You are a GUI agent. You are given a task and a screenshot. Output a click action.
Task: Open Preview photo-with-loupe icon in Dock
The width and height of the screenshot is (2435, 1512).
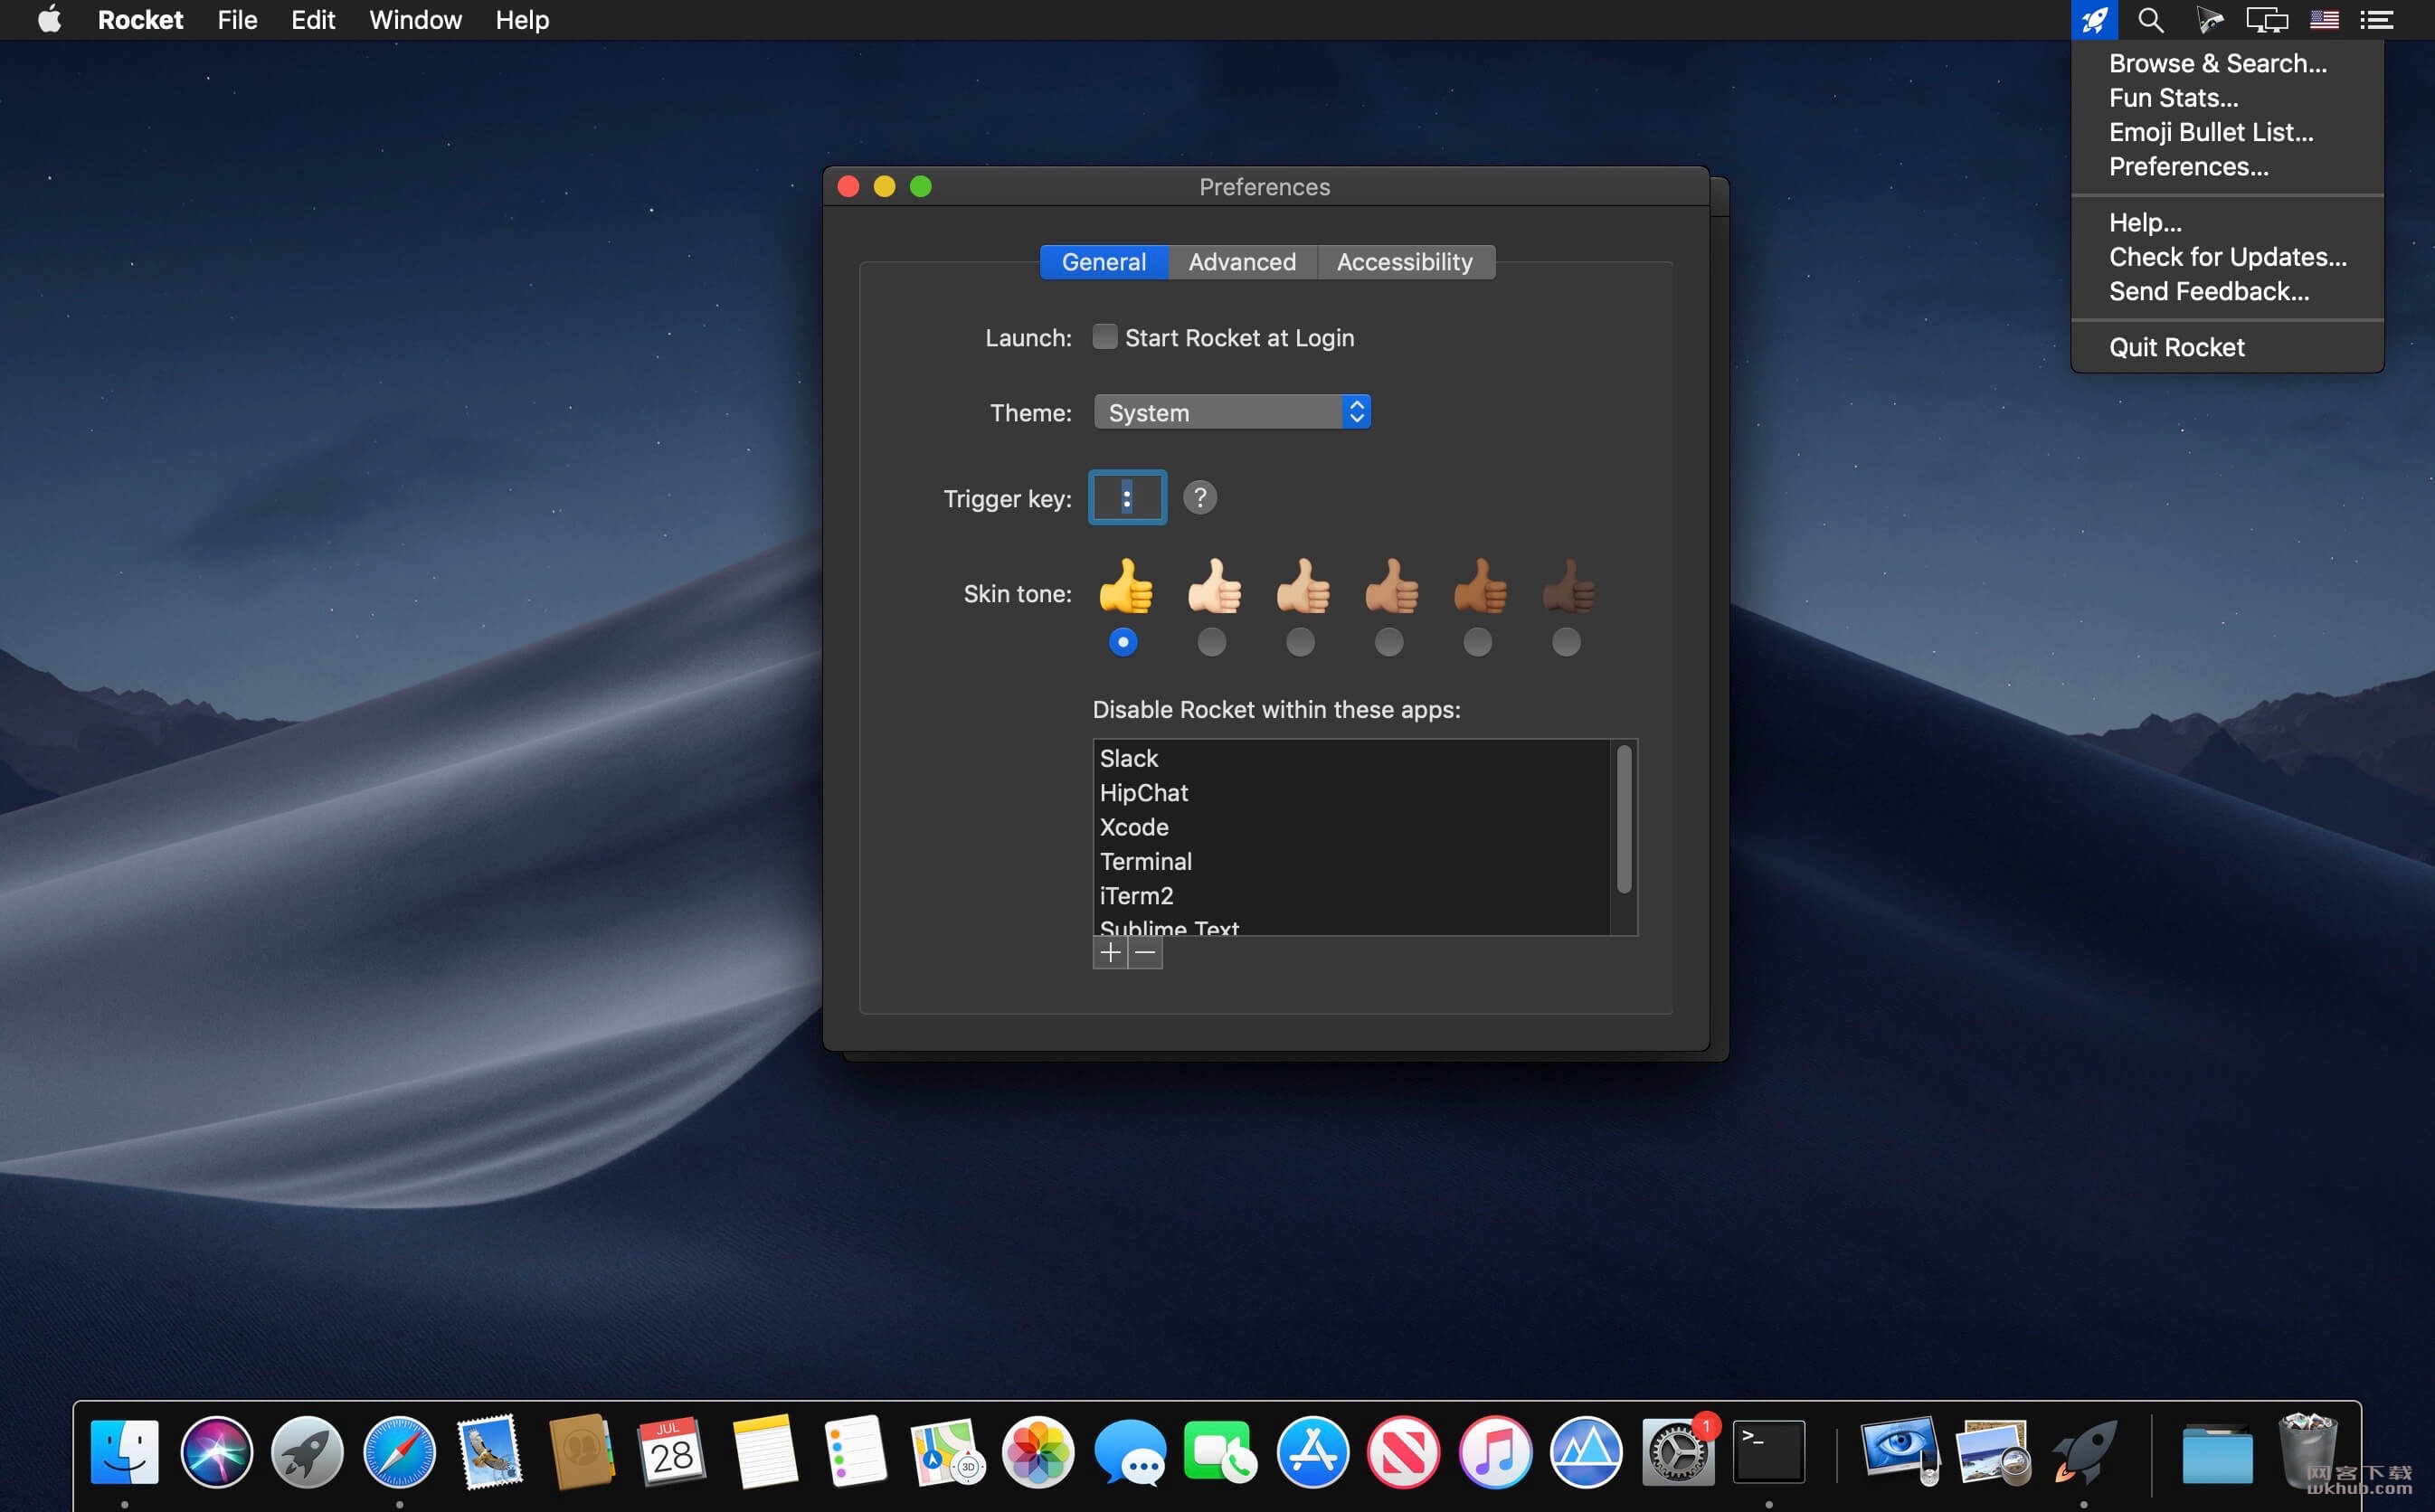(1992, 1452)
